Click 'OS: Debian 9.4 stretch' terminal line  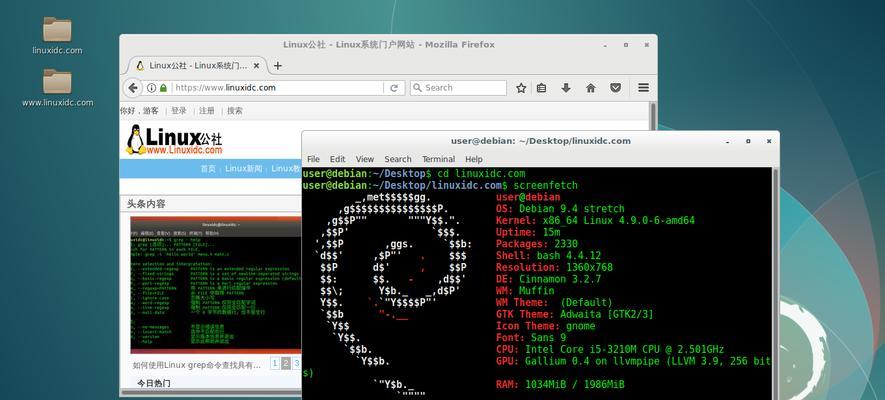tap(560, 209)
